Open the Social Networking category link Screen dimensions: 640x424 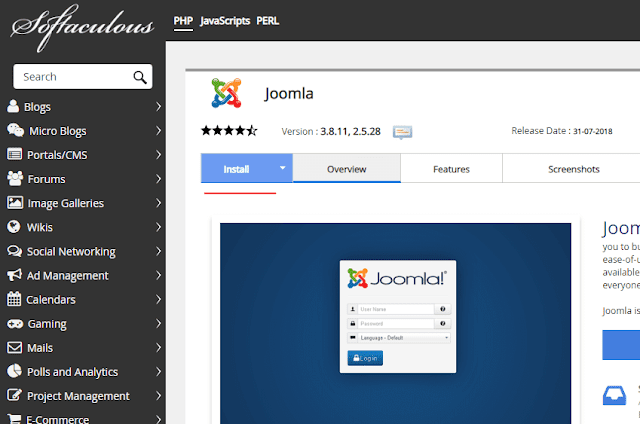tap(71, 251)
